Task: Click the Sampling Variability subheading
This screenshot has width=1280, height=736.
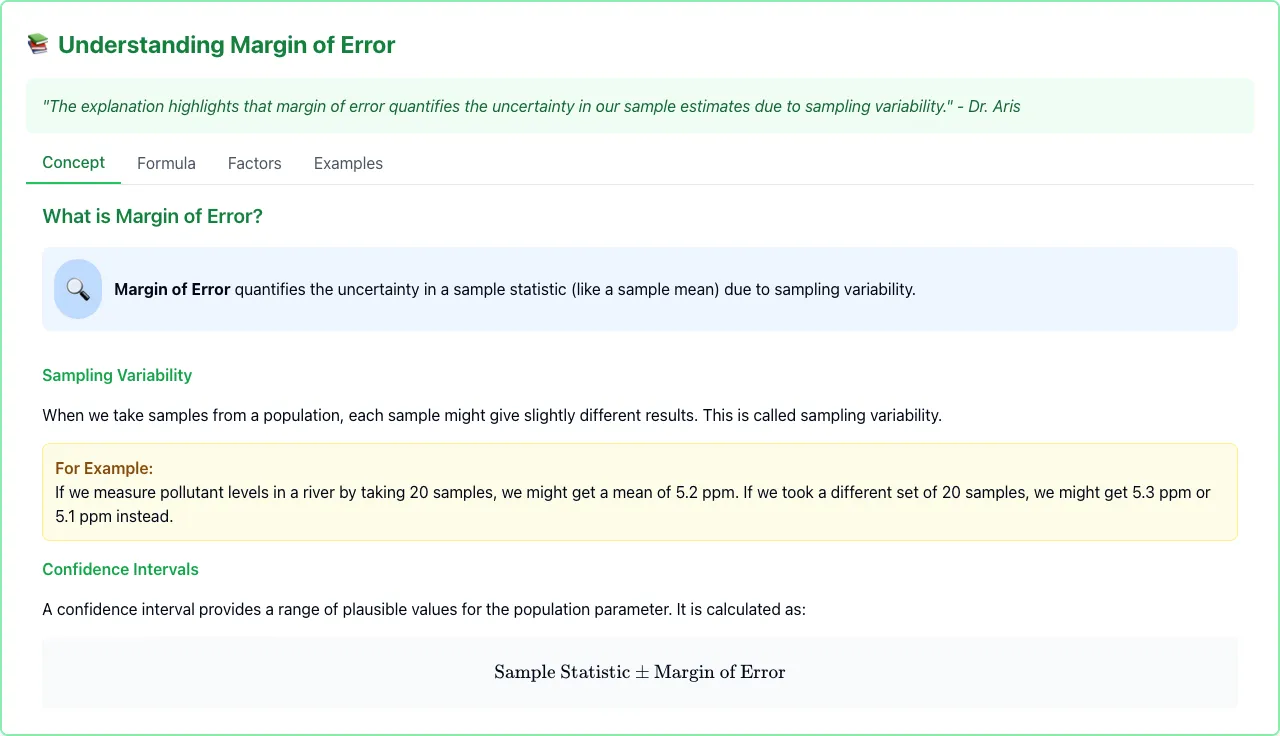Action: (117, 375)
